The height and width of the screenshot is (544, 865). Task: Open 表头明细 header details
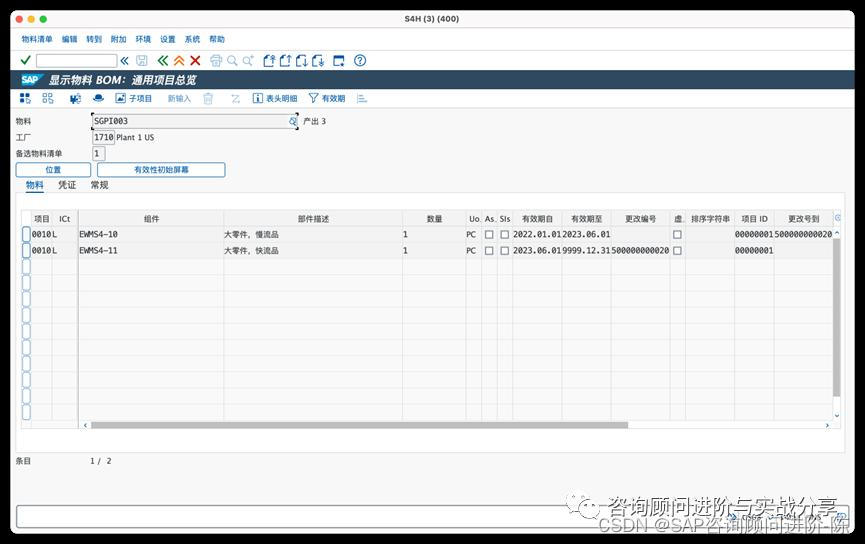coord(275,98)
